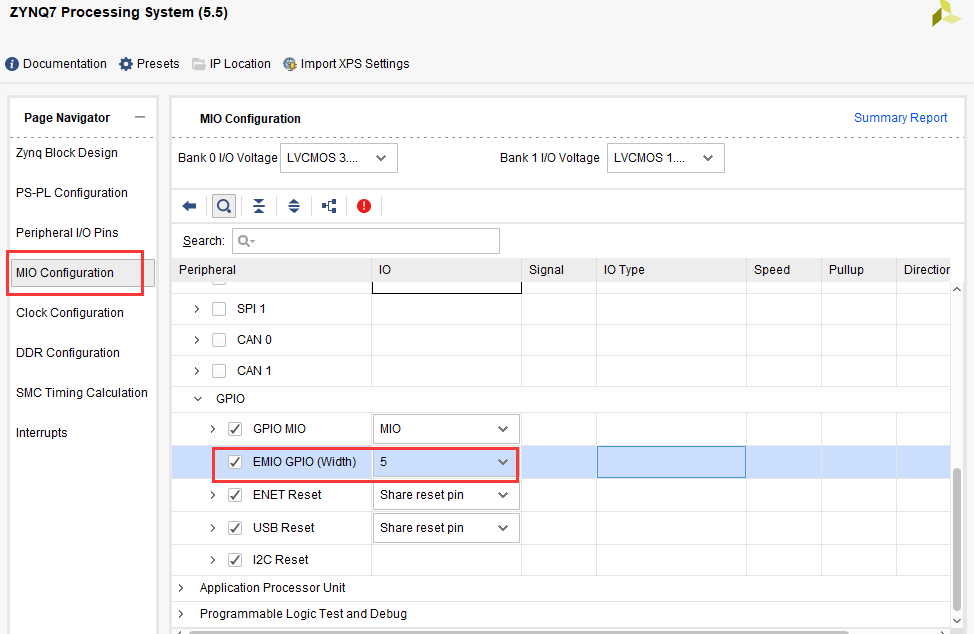Click scrollbar up arrow
974x634 pixels.
pyautogui.click(x=957, y=289)
